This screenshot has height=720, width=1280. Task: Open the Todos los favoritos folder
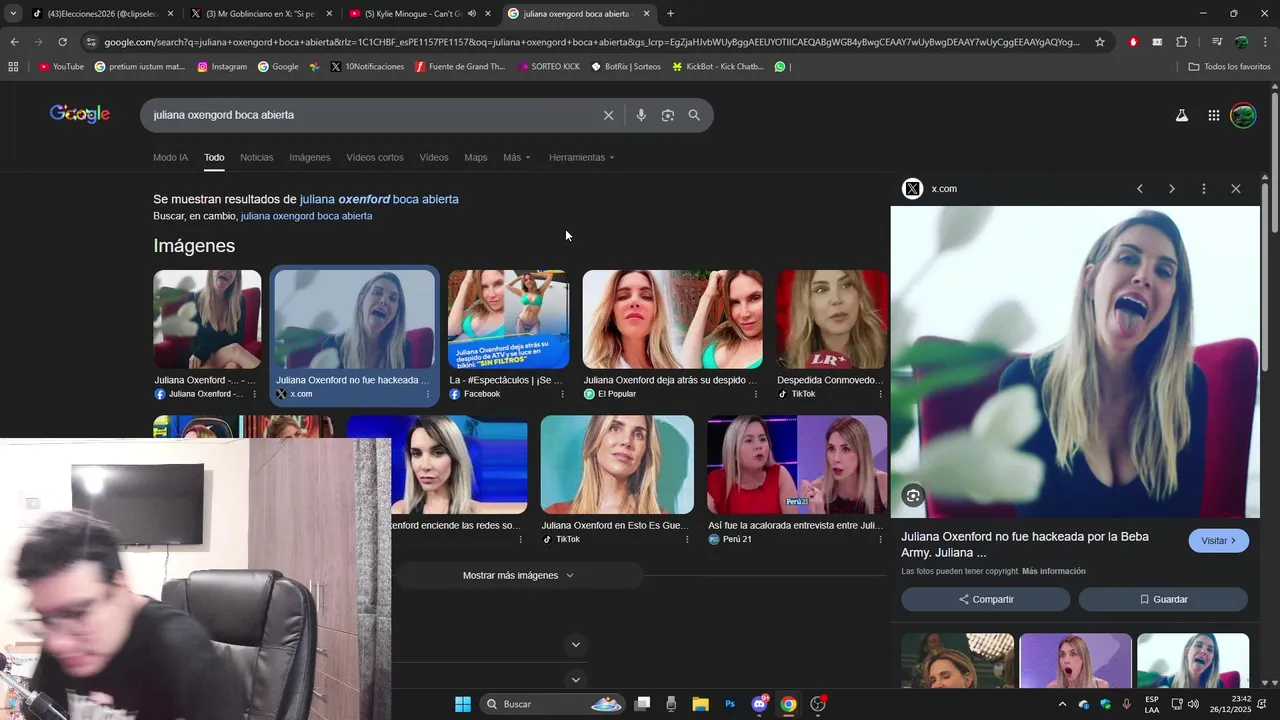(x=1229, y=67)
